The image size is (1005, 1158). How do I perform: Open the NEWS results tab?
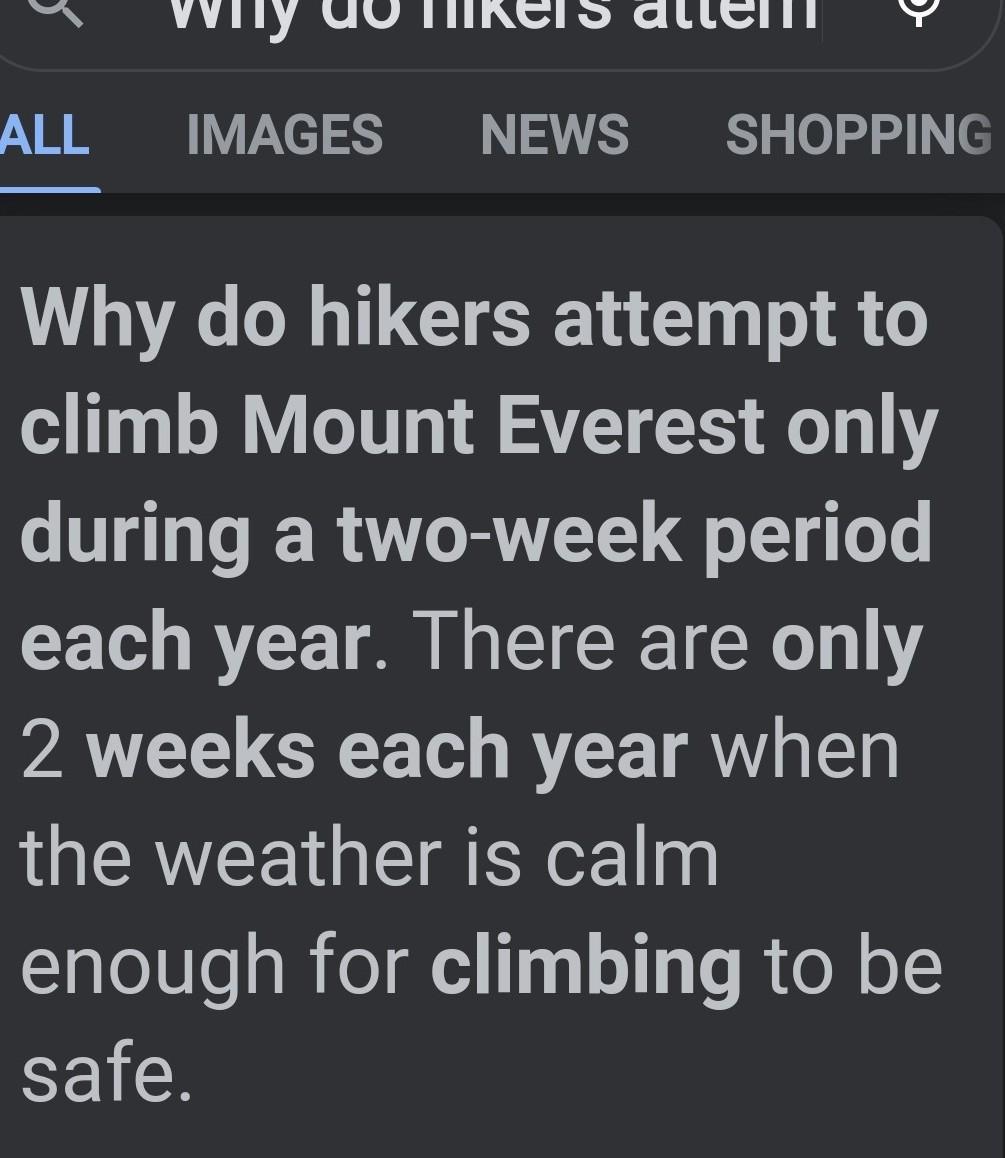(x=555, y=135)
